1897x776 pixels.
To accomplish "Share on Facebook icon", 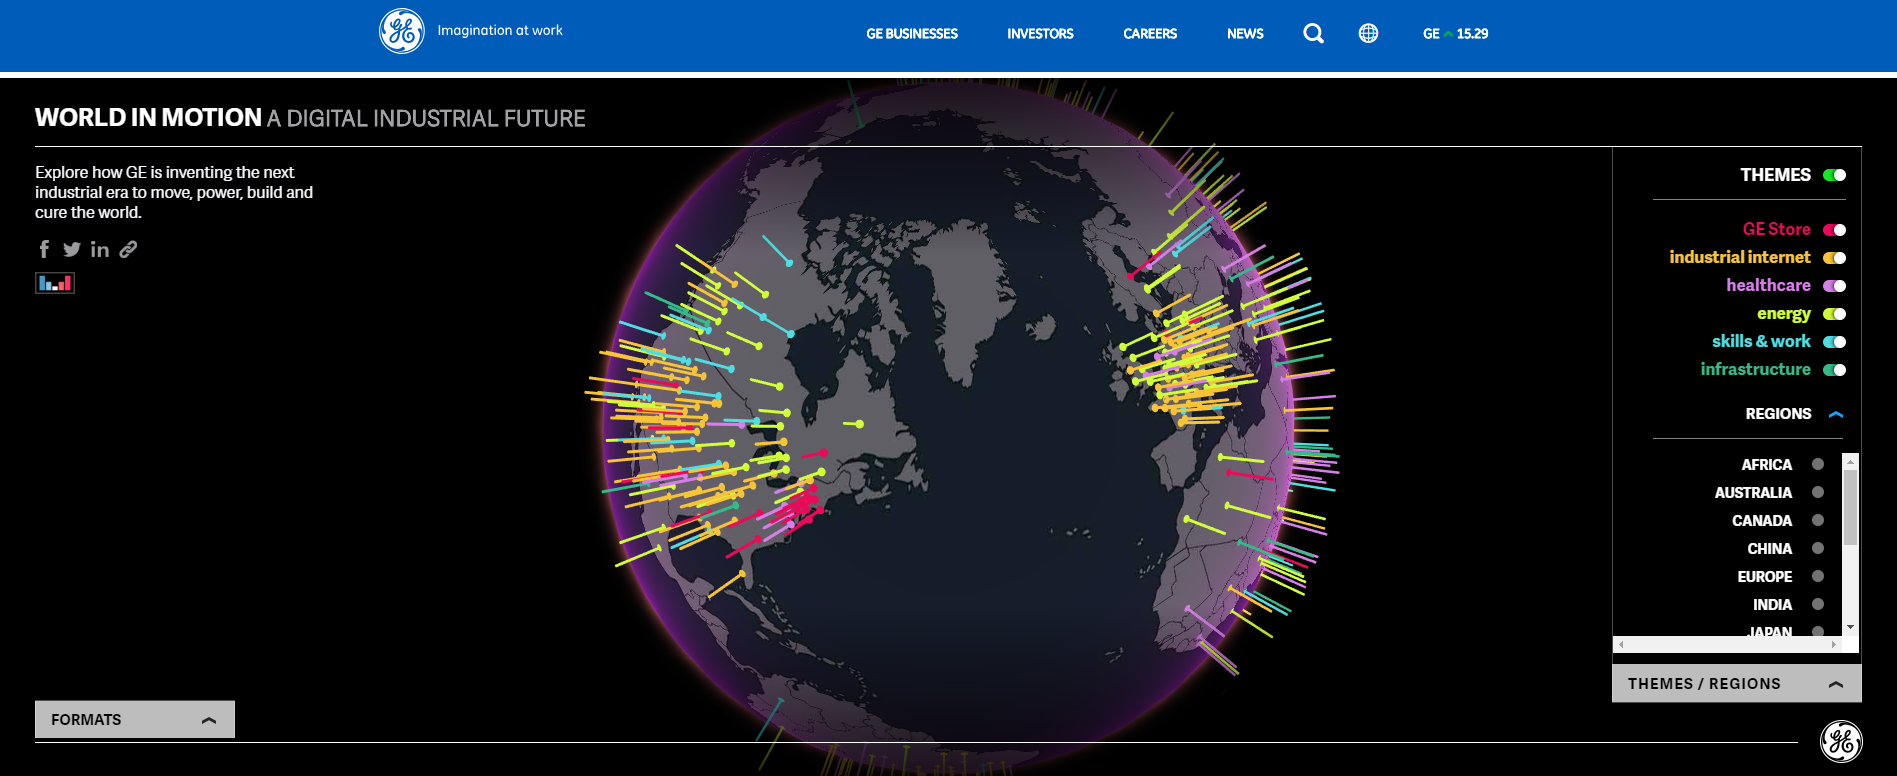I will (44, 249).
